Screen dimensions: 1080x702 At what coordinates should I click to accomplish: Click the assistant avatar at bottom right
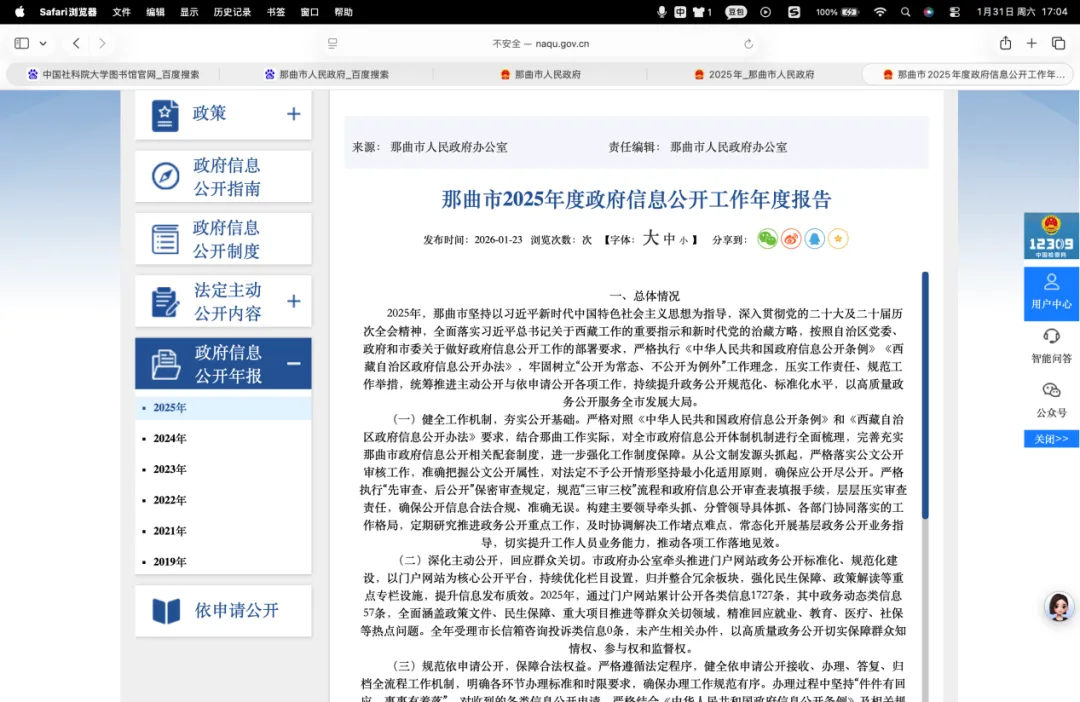(1059, 606)
